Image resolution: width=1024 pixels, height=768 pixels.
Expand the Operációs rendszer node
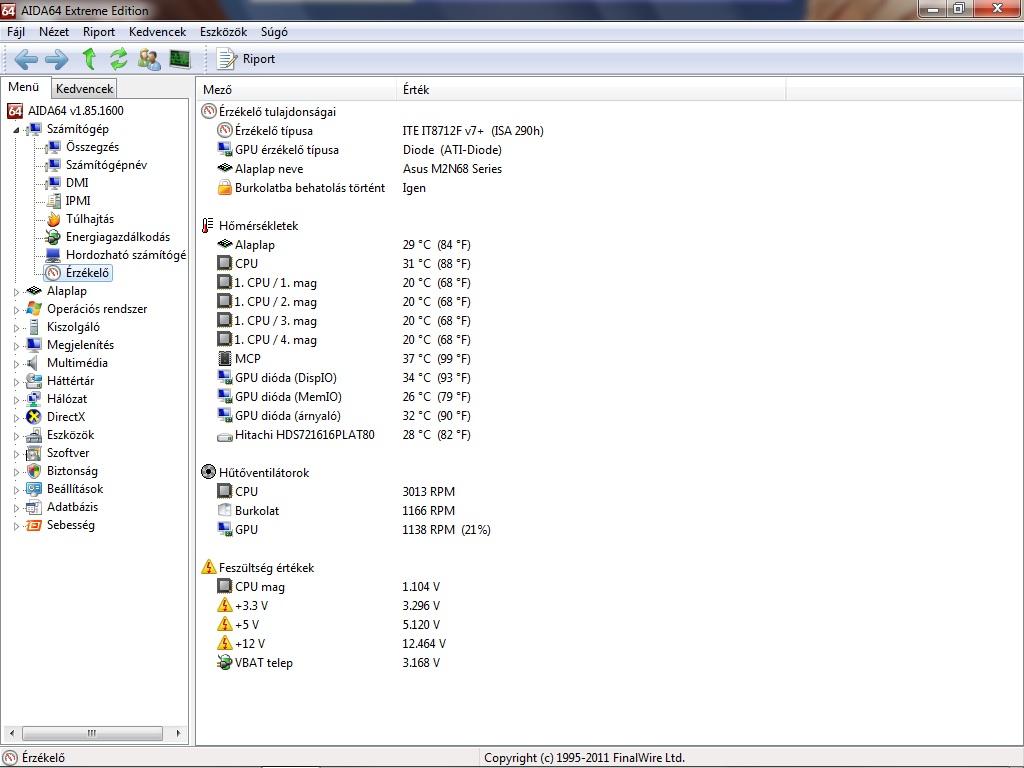pyautogui.click(x=16, y=310)
